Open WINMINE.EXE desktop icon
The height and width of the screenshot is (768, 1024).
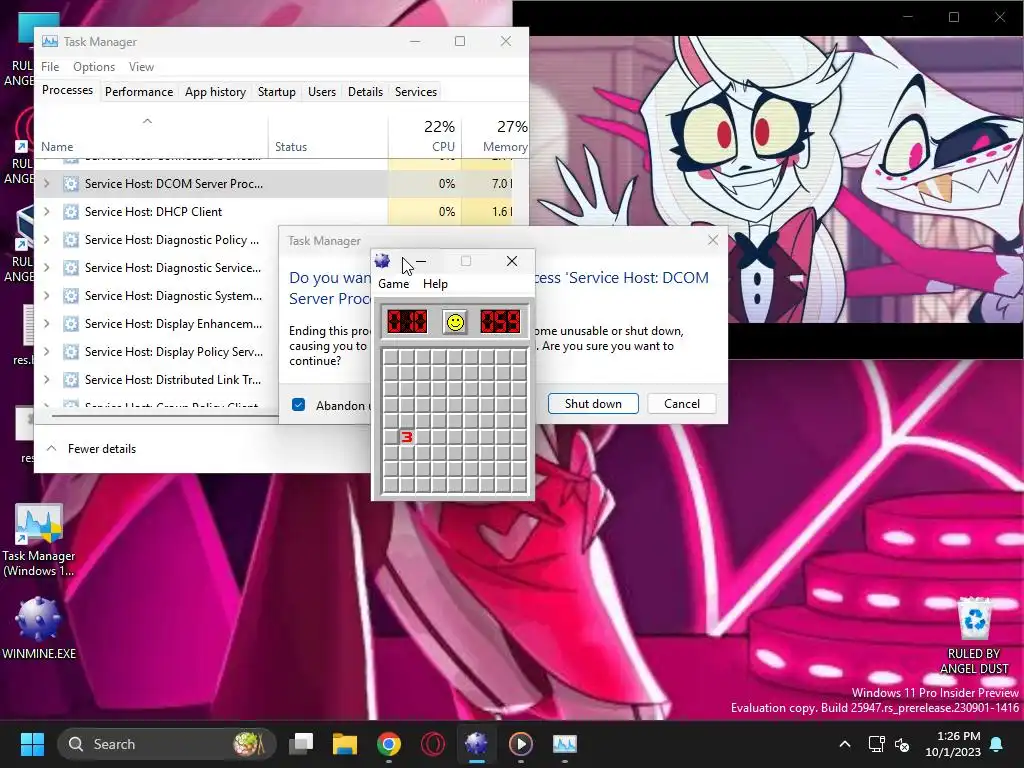pos(39,628)
